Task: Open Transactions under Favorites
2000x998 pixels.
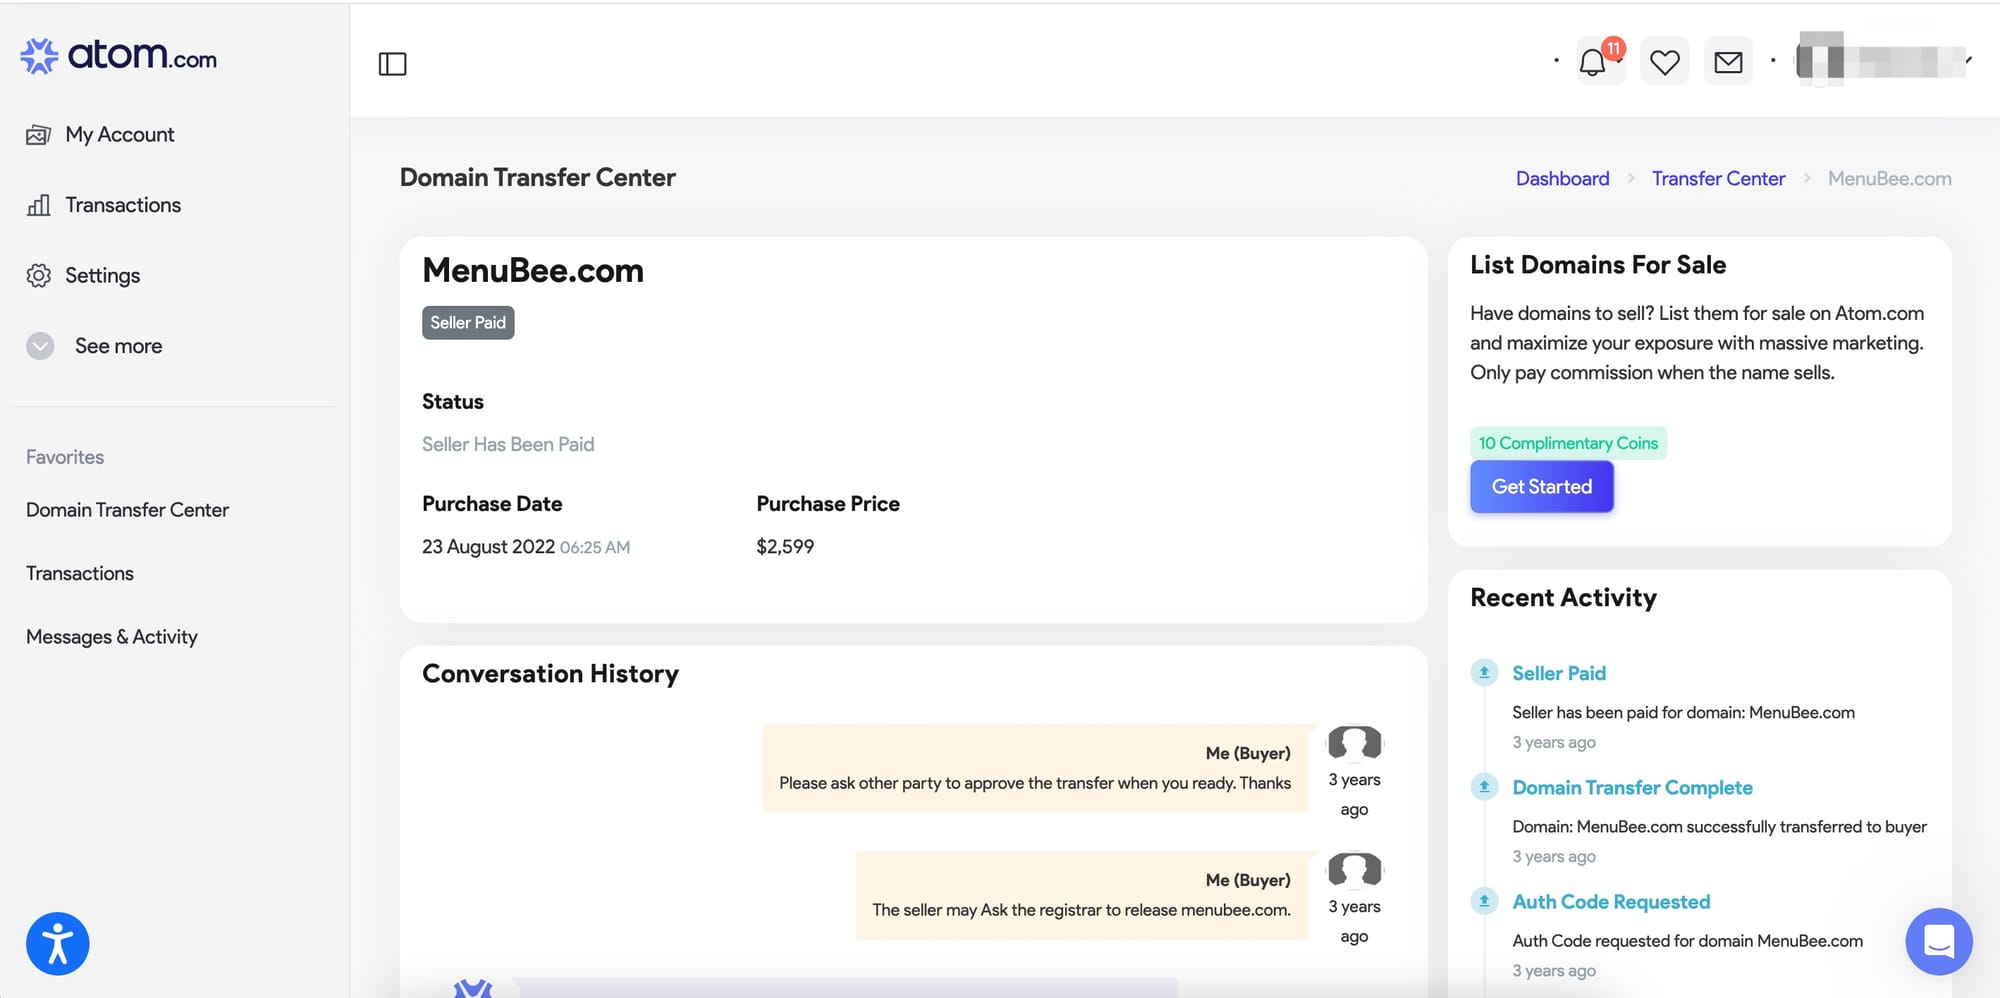Action: tap(80, 573)
